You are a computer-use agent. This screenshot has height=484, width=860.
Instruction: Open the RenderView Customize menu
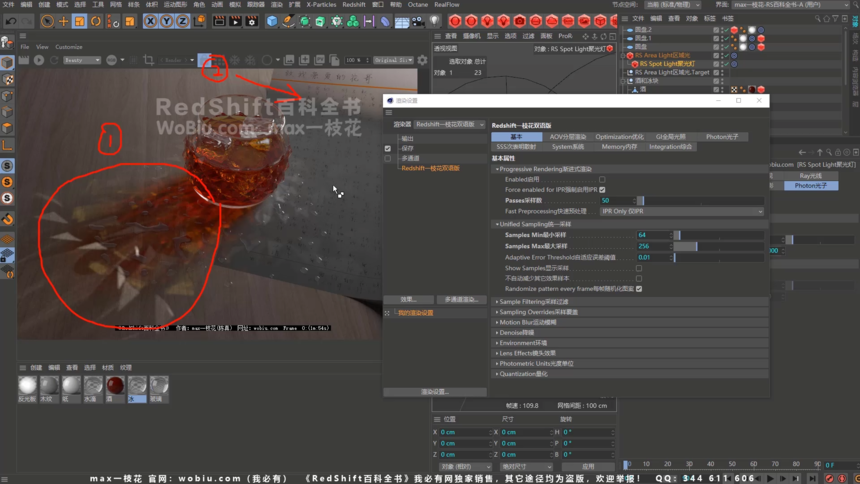coord(69,47)
